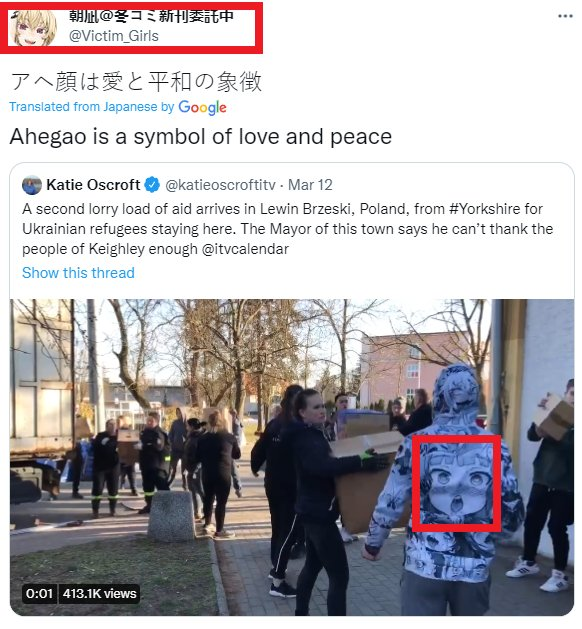Click the translated Ahegao tweet text
Screen dimensions: 582x629
coord(201,136)
